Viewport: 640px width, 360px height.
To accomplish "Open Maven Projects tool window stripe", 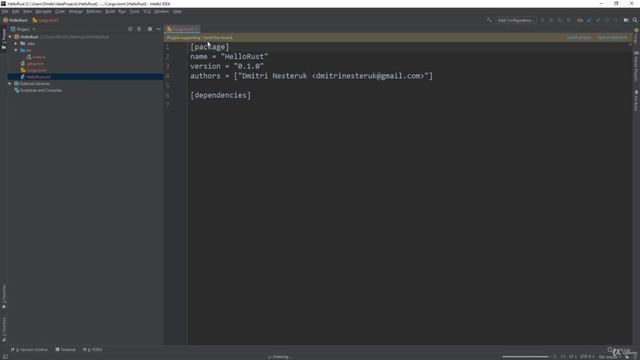I will click(x=636, y=66).
